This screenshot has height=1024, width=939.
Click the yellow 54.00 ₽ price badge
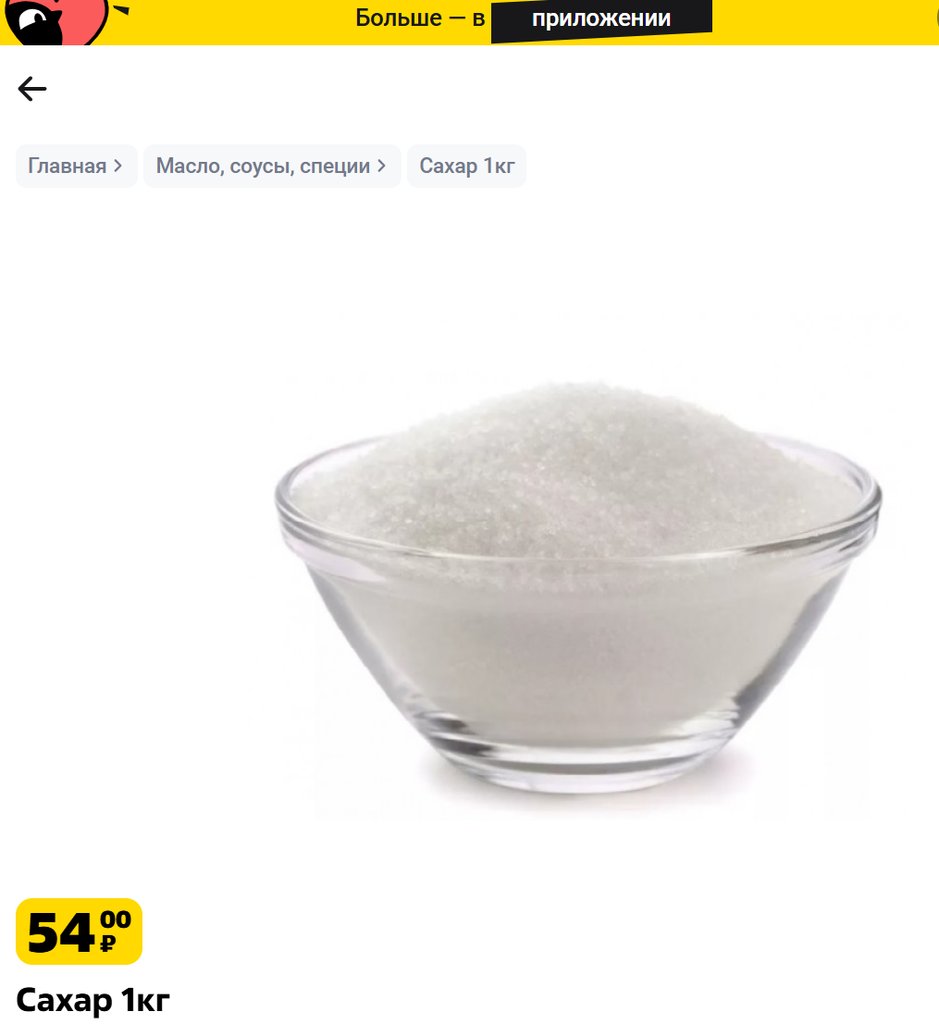click(79, 931)
